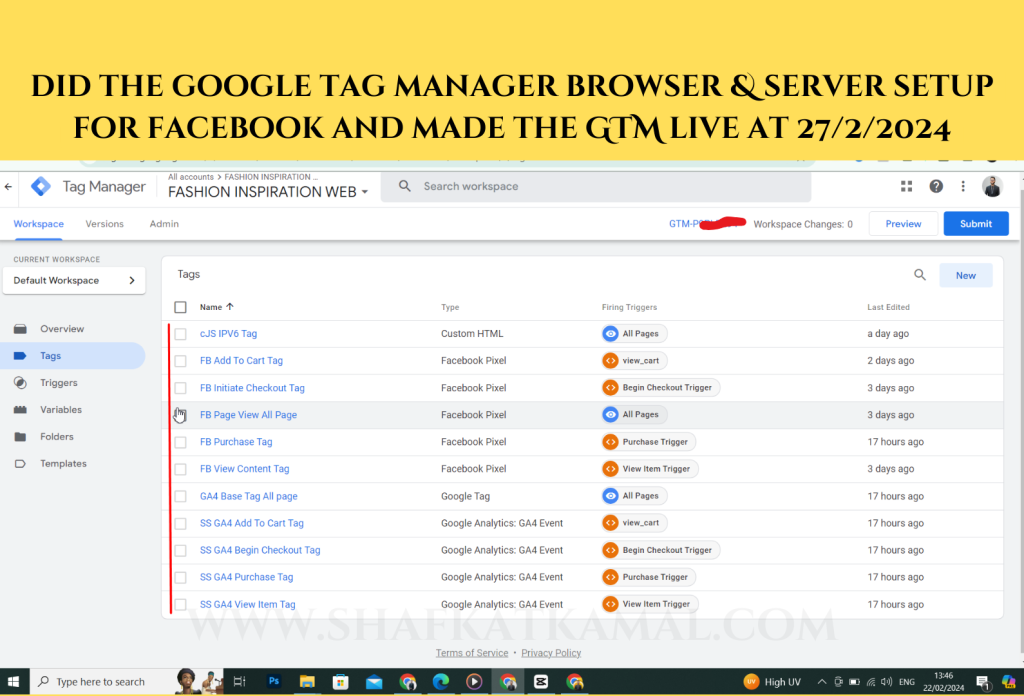Image resolution: width=1024 pixels, height=696 pixels.
Task: Open the Mail app on taskbar
Action: (x=374, y=682)
